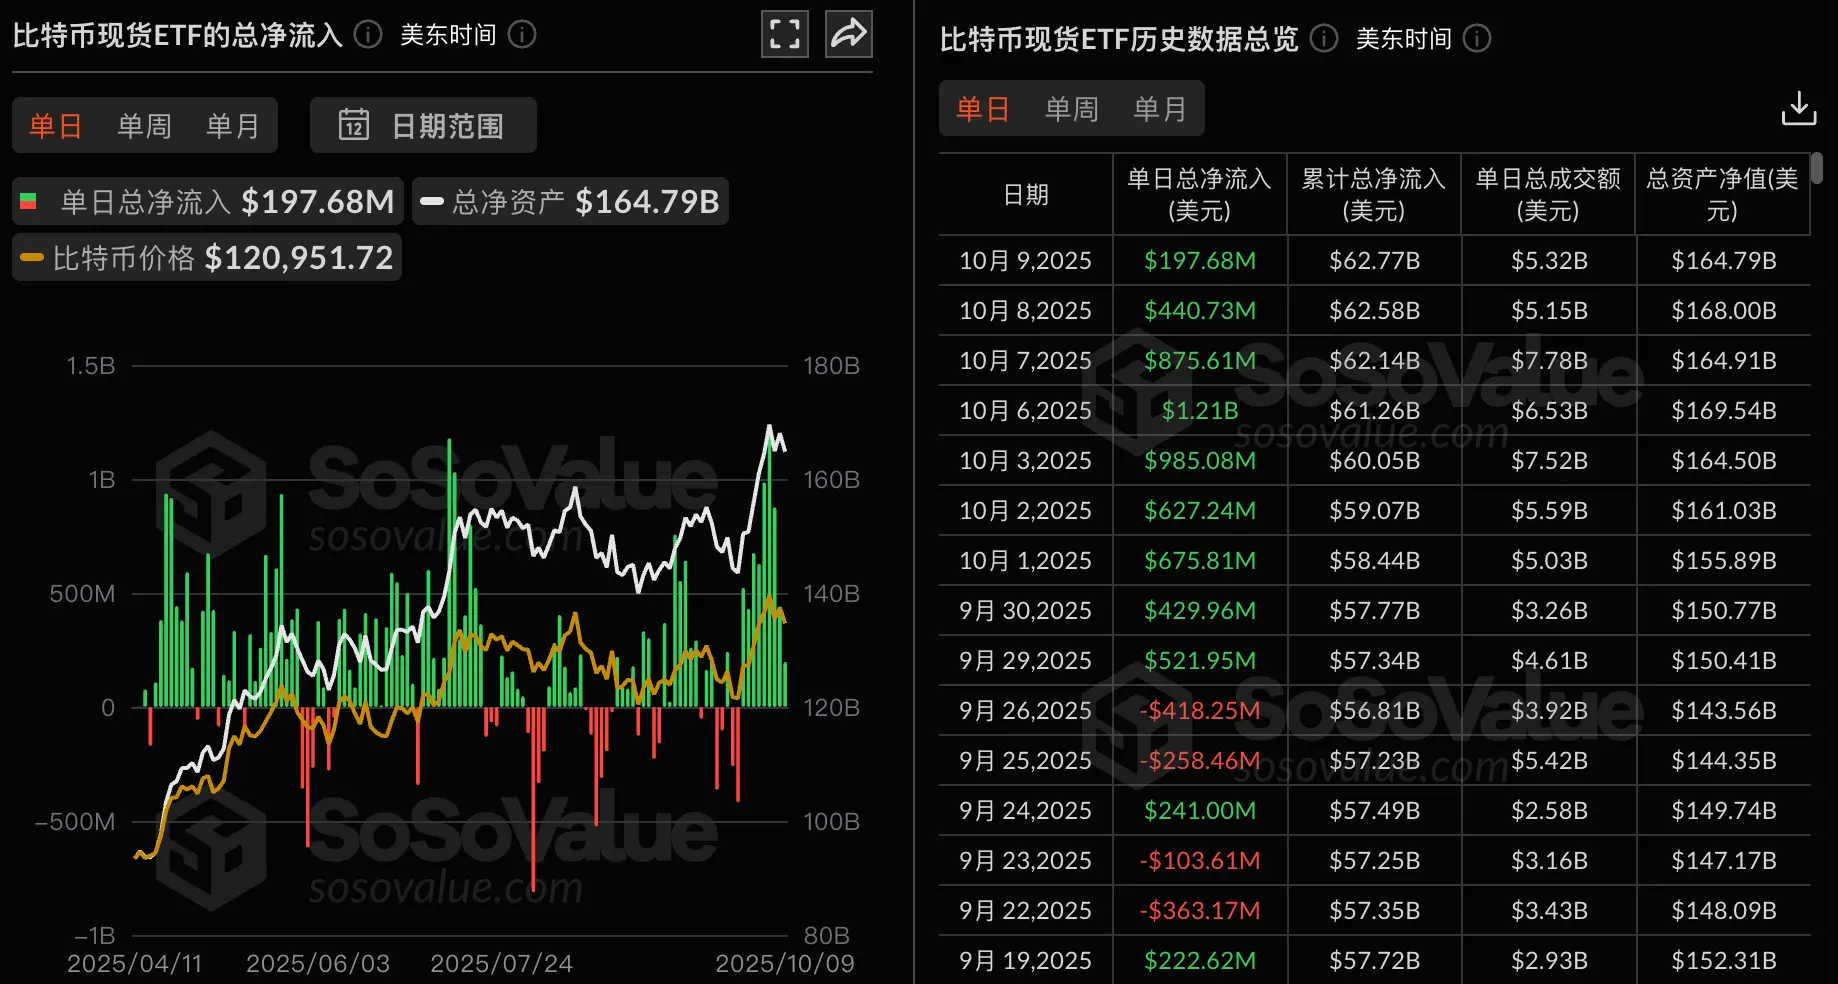The height and width of the screenshot is (984, 1838).
Task: Toggle the 比特币价格 legend series
Action: pos(207,258)
